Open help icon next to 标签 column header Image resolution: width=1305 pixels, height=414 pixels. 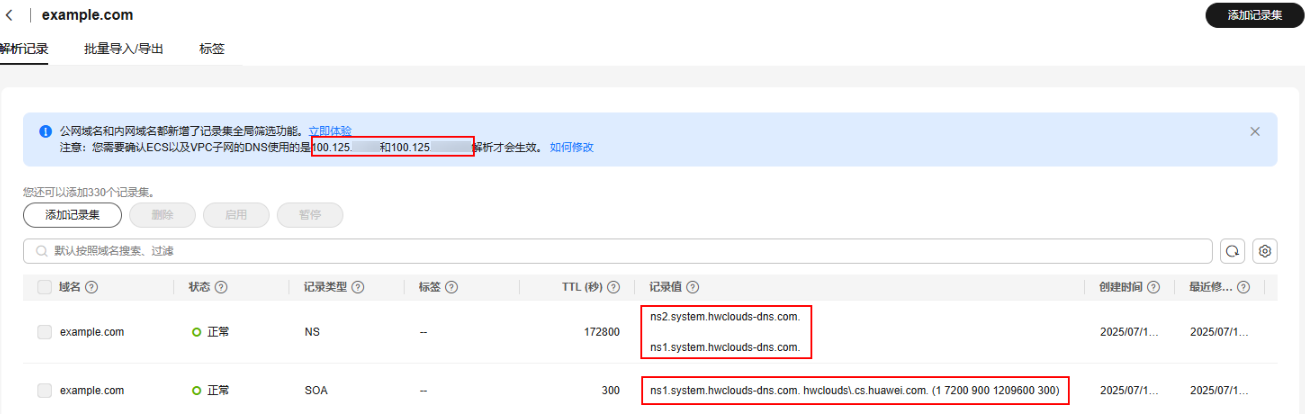coord(450,287)
